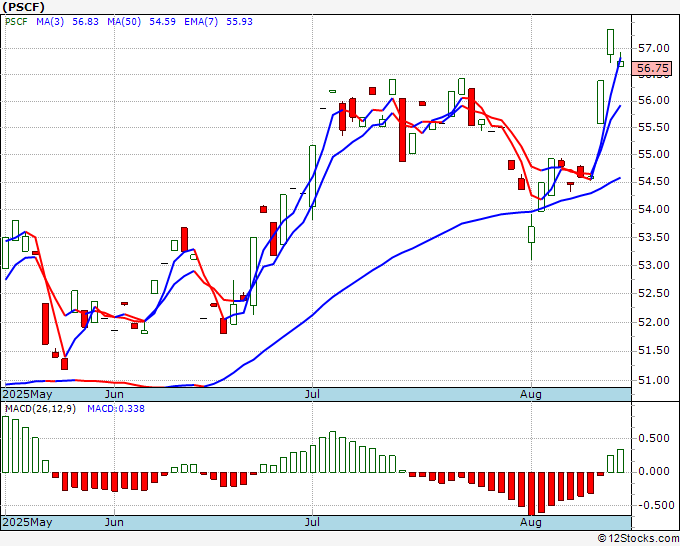This screenshot has width=680, height=546.
Task: Click the 55.00 price axis label
Action: point(654,154)
